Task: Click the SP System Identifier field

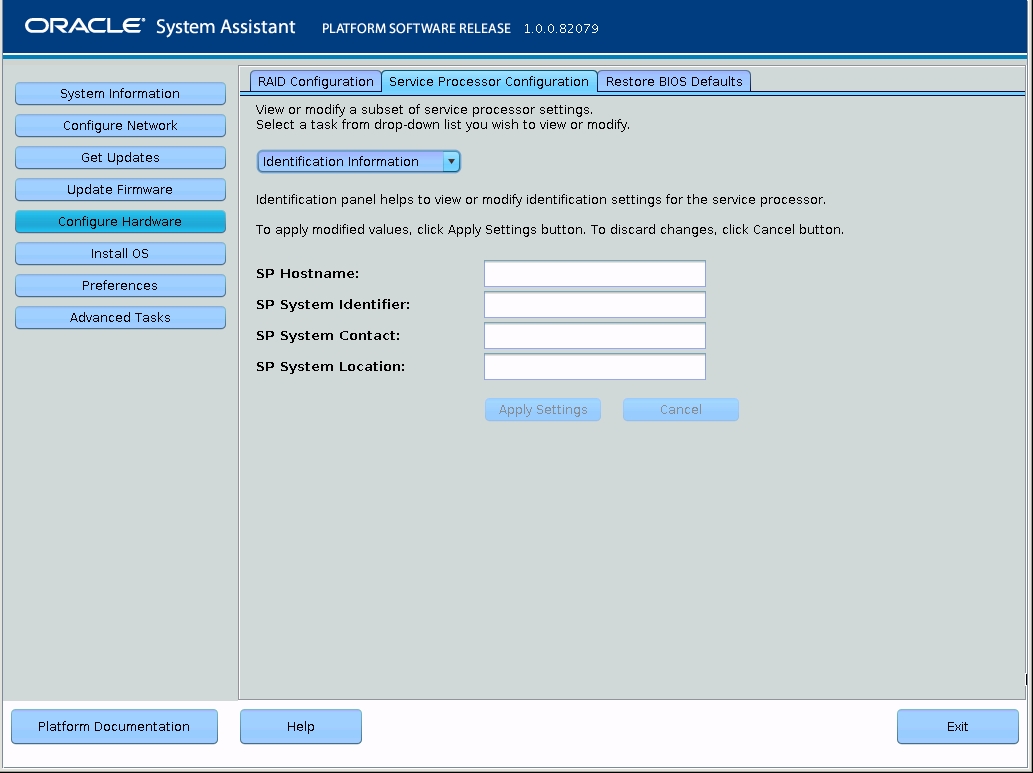Action: (x=595, y=304)
